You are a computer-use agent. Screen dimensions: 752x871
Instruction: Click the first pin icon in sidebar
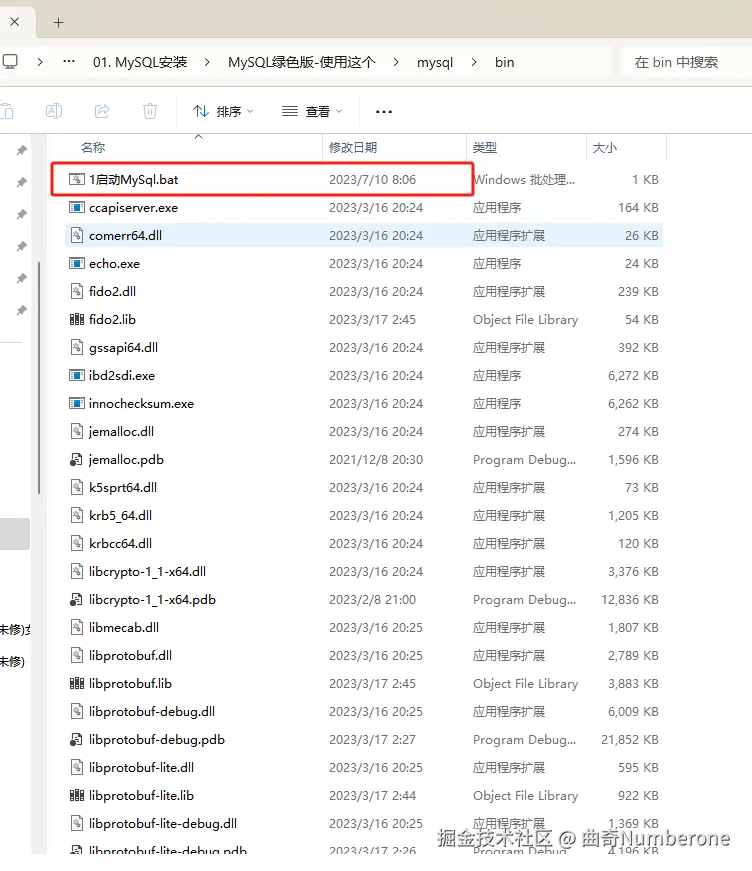[22, 150]
